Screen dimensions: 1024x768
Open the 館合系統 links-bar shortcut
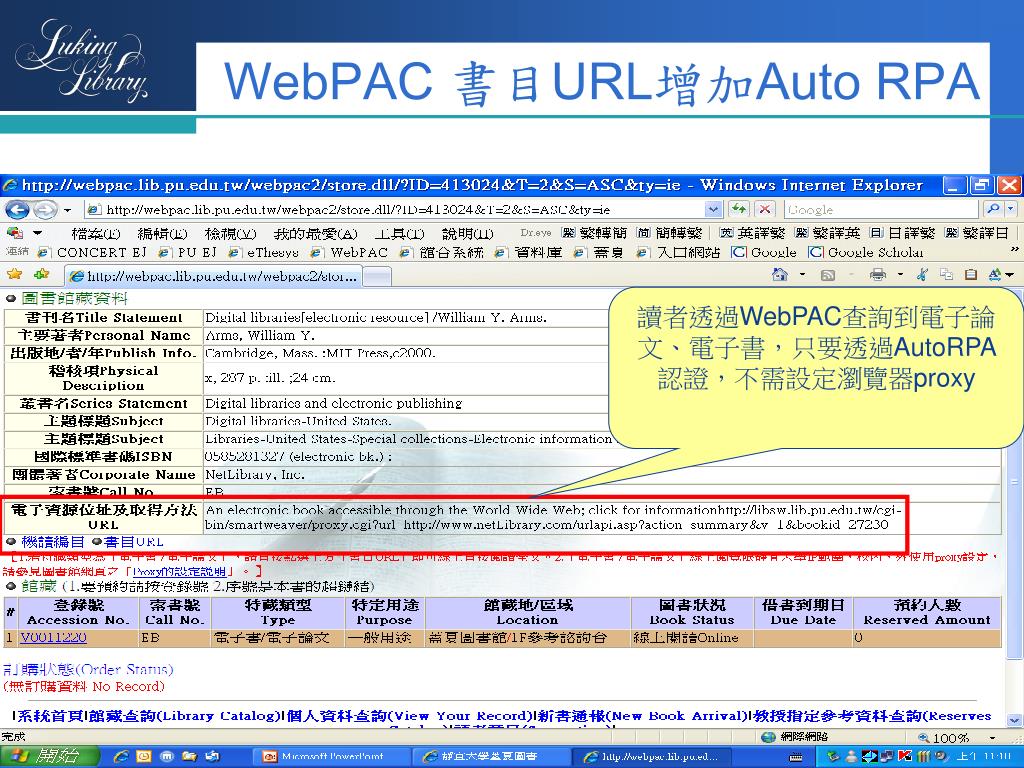[x=442, y=253]
